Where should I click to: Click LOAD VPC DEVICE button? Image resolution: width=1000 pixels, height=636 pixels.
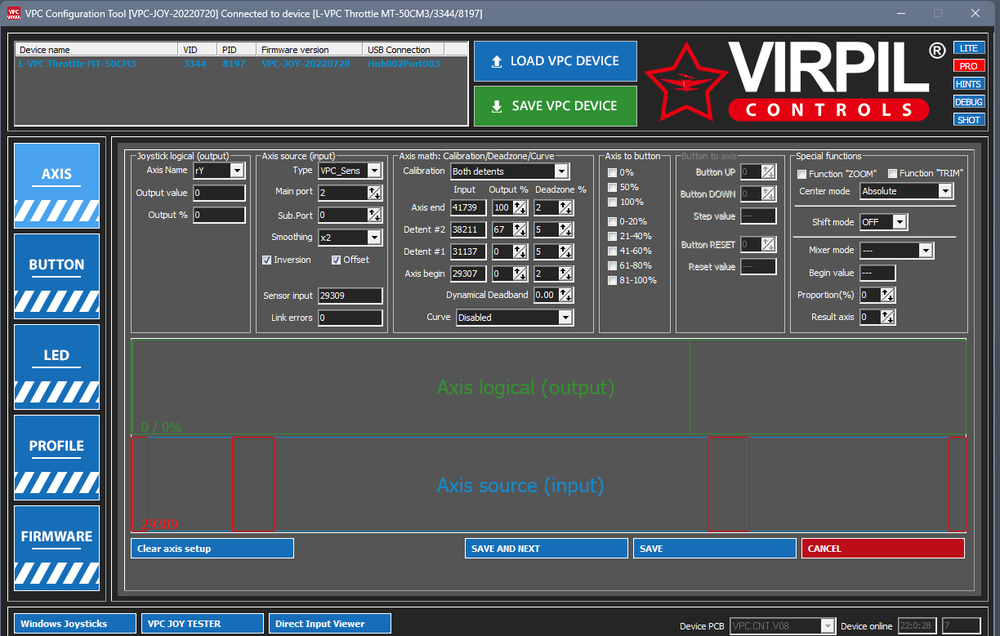coord(555,61)
